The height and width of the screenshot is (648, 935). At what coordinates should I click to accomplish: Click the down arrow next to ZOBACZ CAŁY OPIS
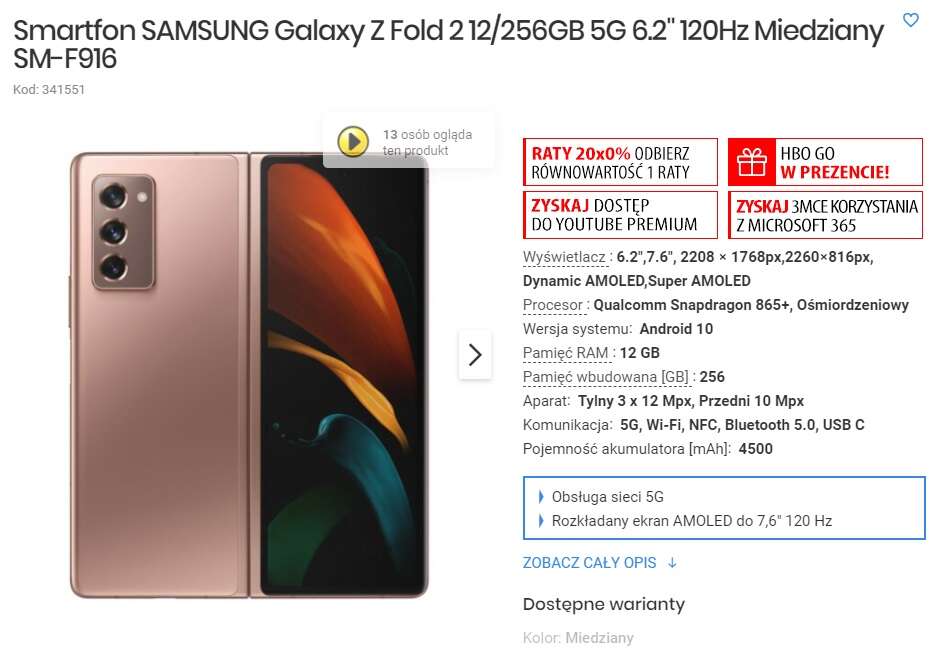coord(672,563)
